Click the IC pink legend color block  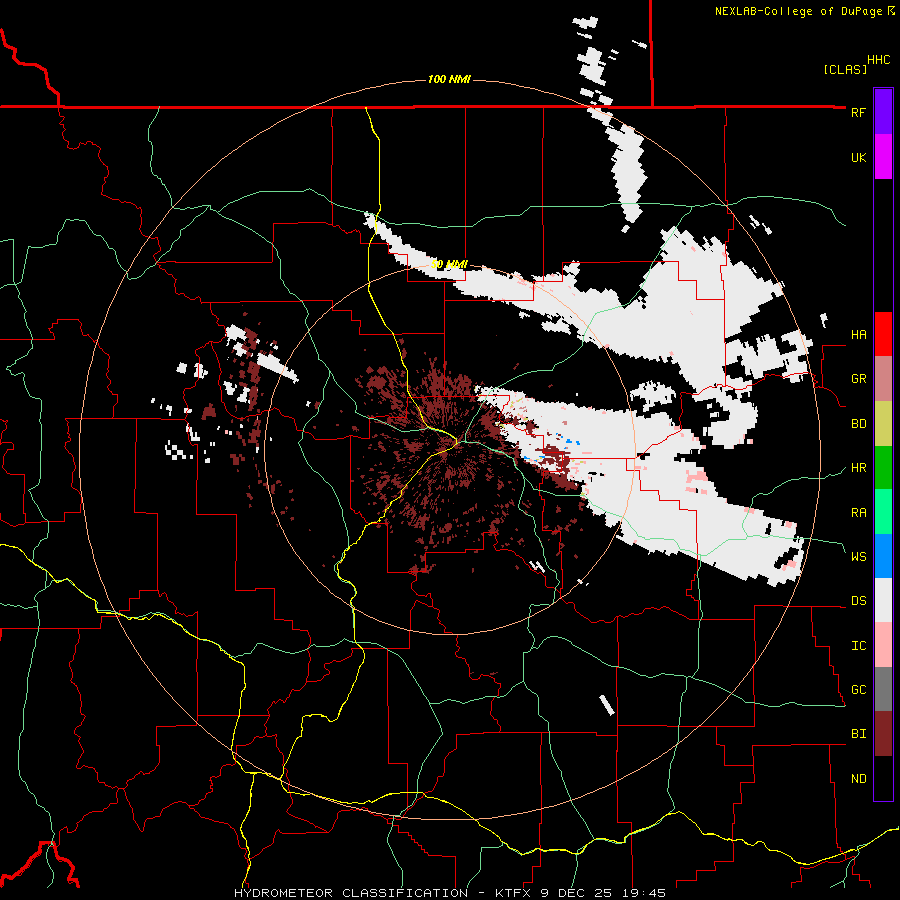click(x=883, y=645)
